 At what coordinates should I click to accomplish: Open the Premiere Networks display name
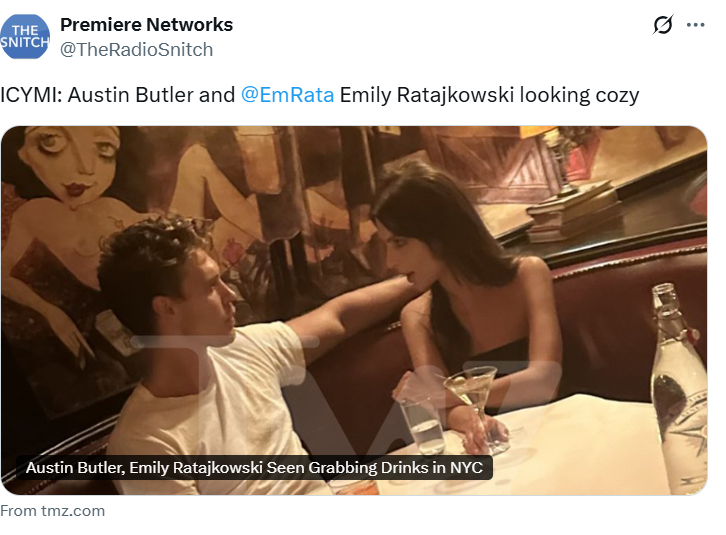[146, 25]
